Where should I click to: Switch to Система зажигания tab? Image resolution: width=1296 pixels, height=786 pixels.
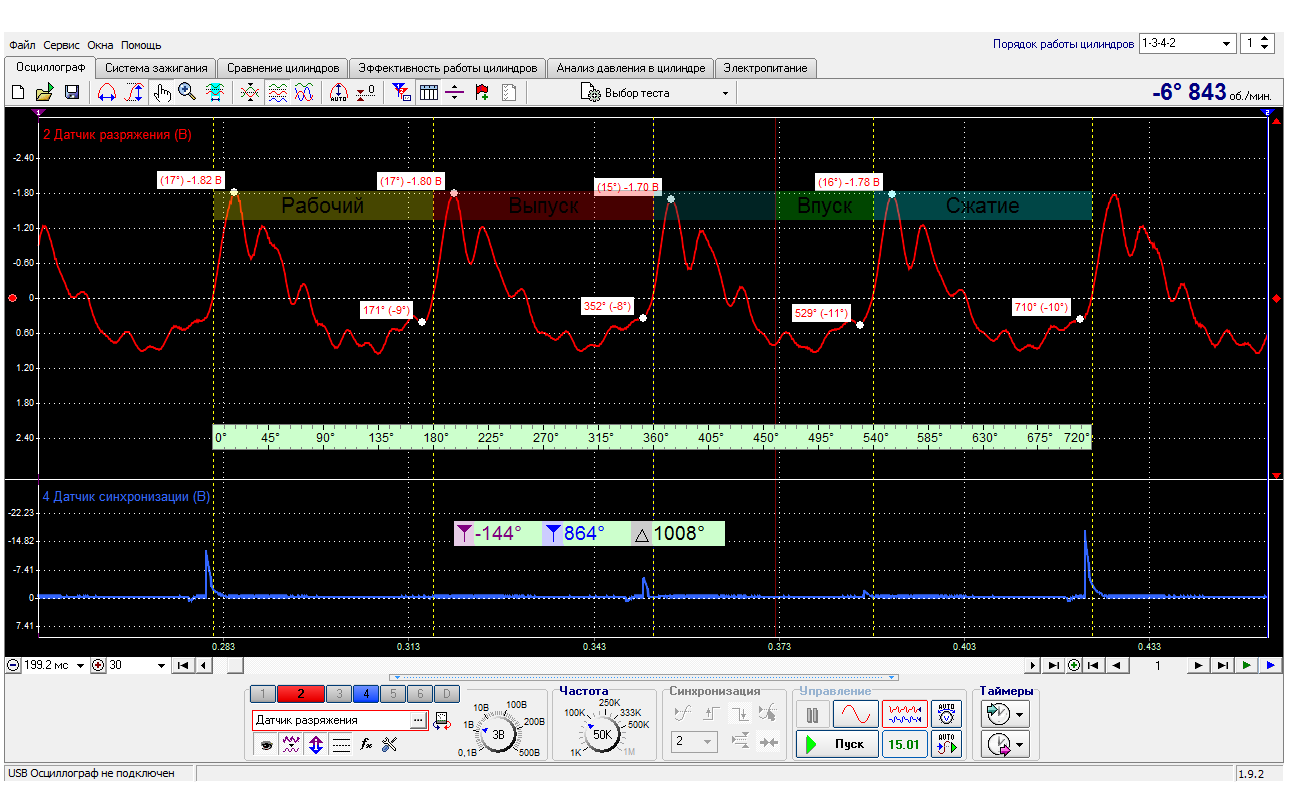[x=157, y=68]
